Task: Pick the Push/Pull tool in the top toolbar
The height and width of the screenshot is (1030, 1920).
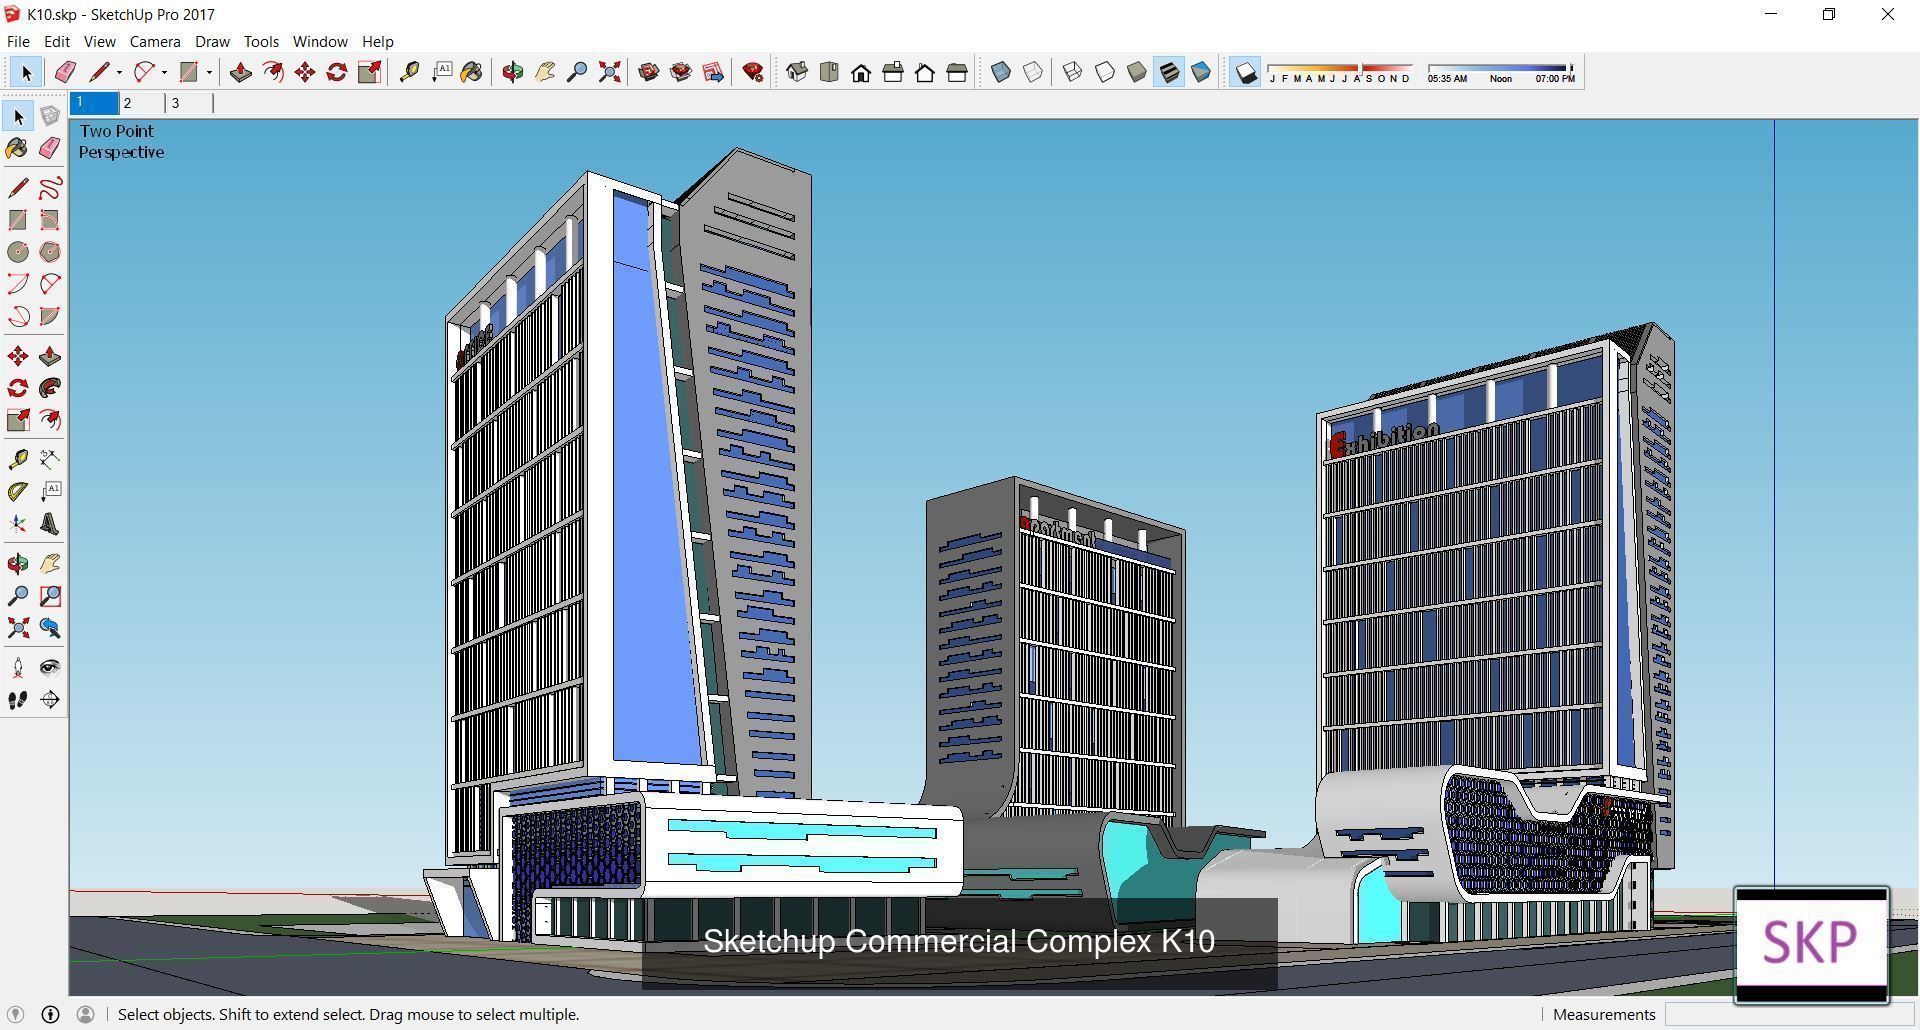Action: pos(240,72)
